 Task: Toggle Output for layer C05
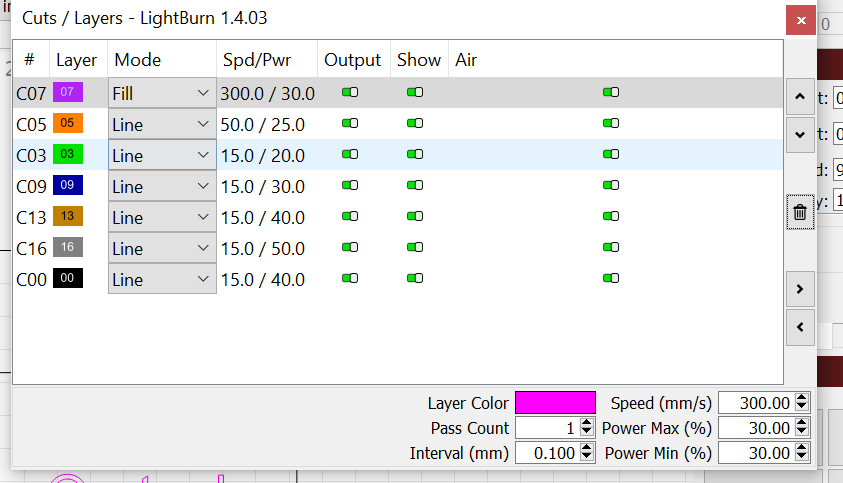(x=350, y=123)
